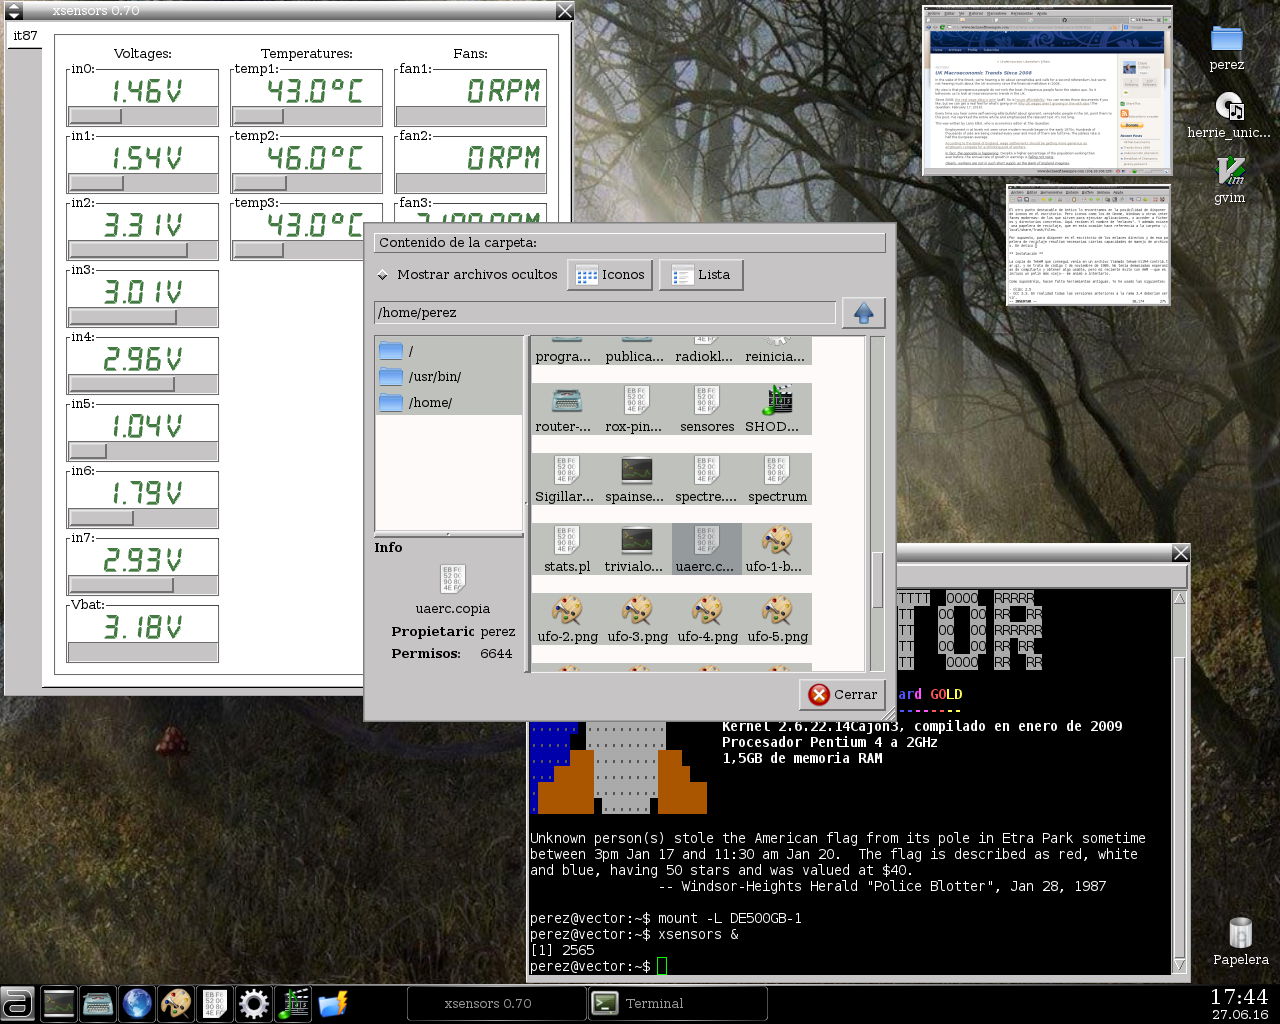Screen dimensions: 1280x1024
Task: Go up one folder with blue arrow
Action: click(x=864, y=313)
